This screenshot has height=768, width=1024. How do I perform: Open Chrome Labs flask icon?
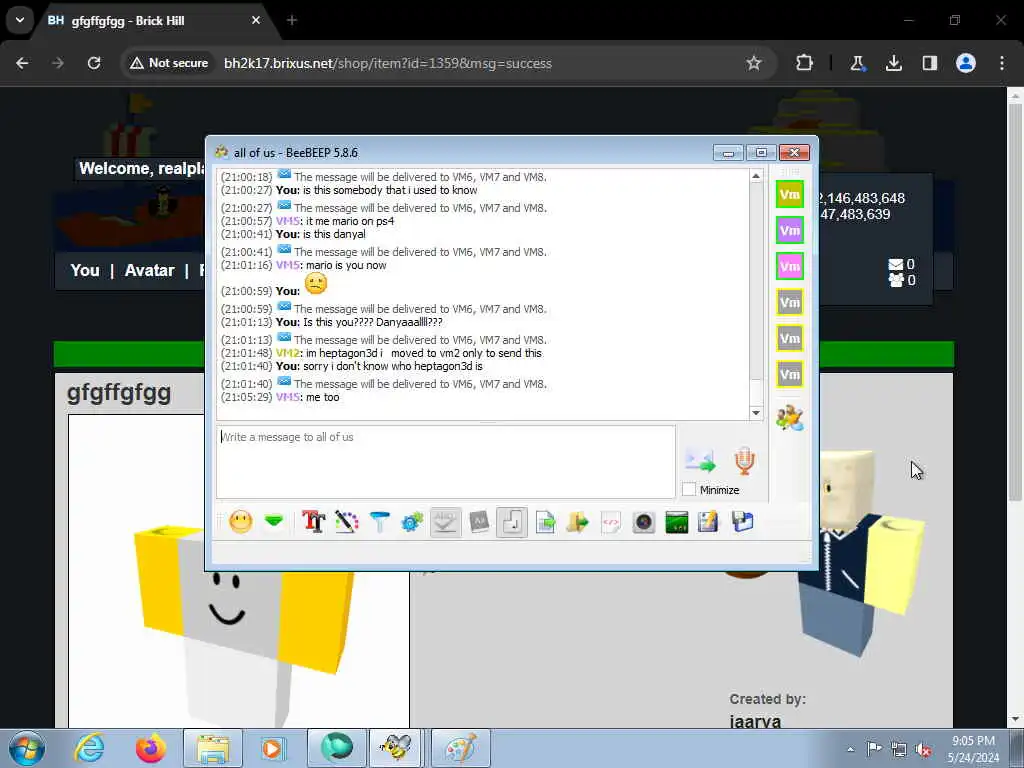click(x=857, y=63)
